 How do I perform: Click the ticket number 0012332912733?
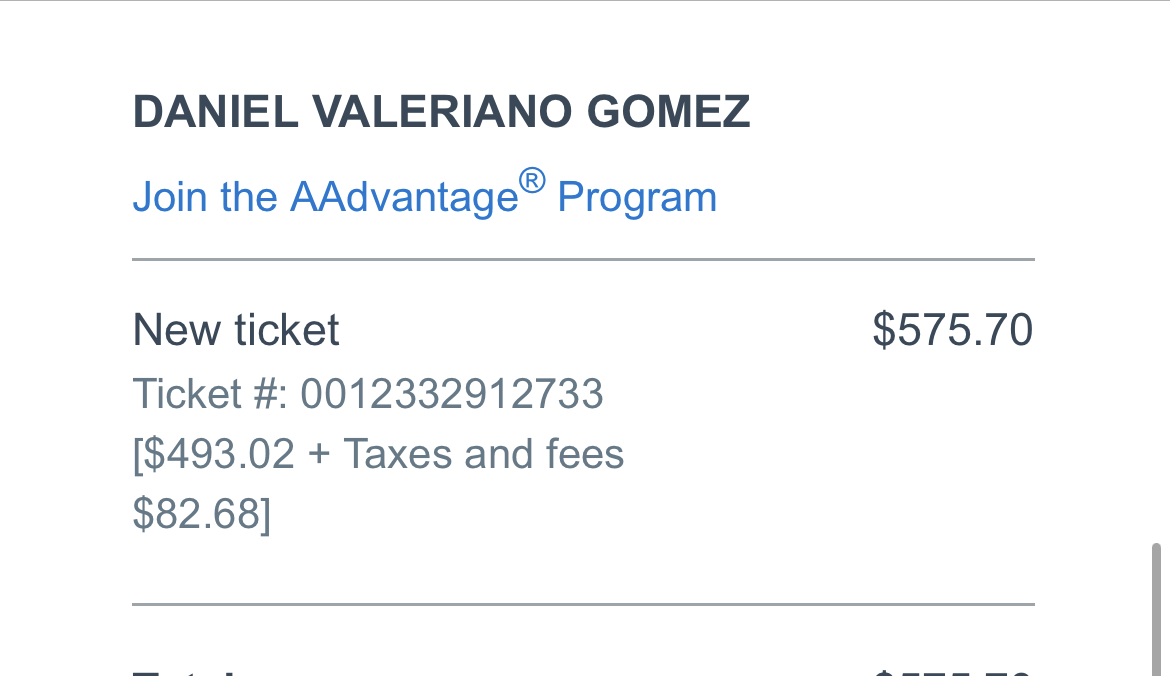(x=451, y=394)
